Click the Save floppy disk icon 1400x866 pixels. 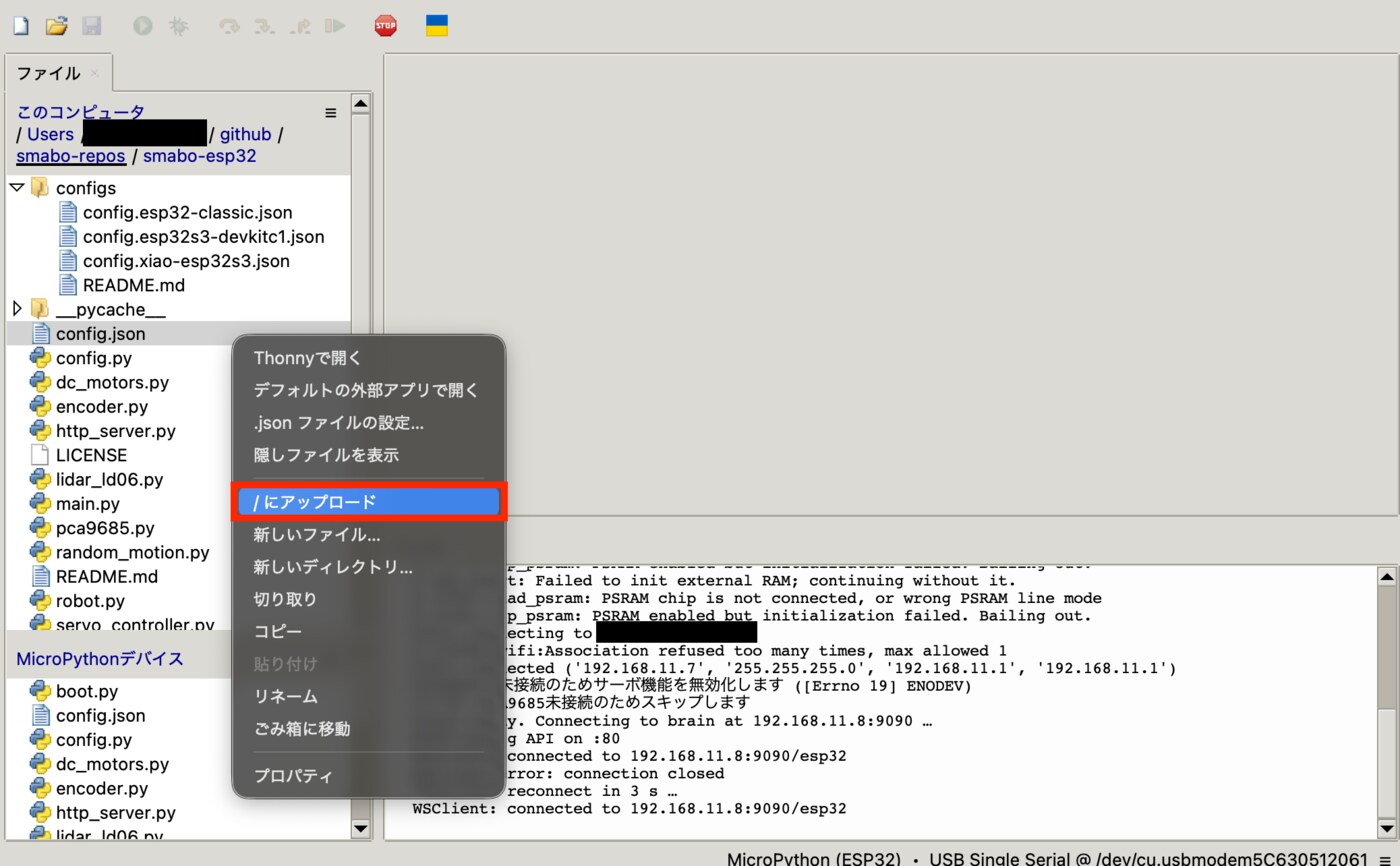91,26
